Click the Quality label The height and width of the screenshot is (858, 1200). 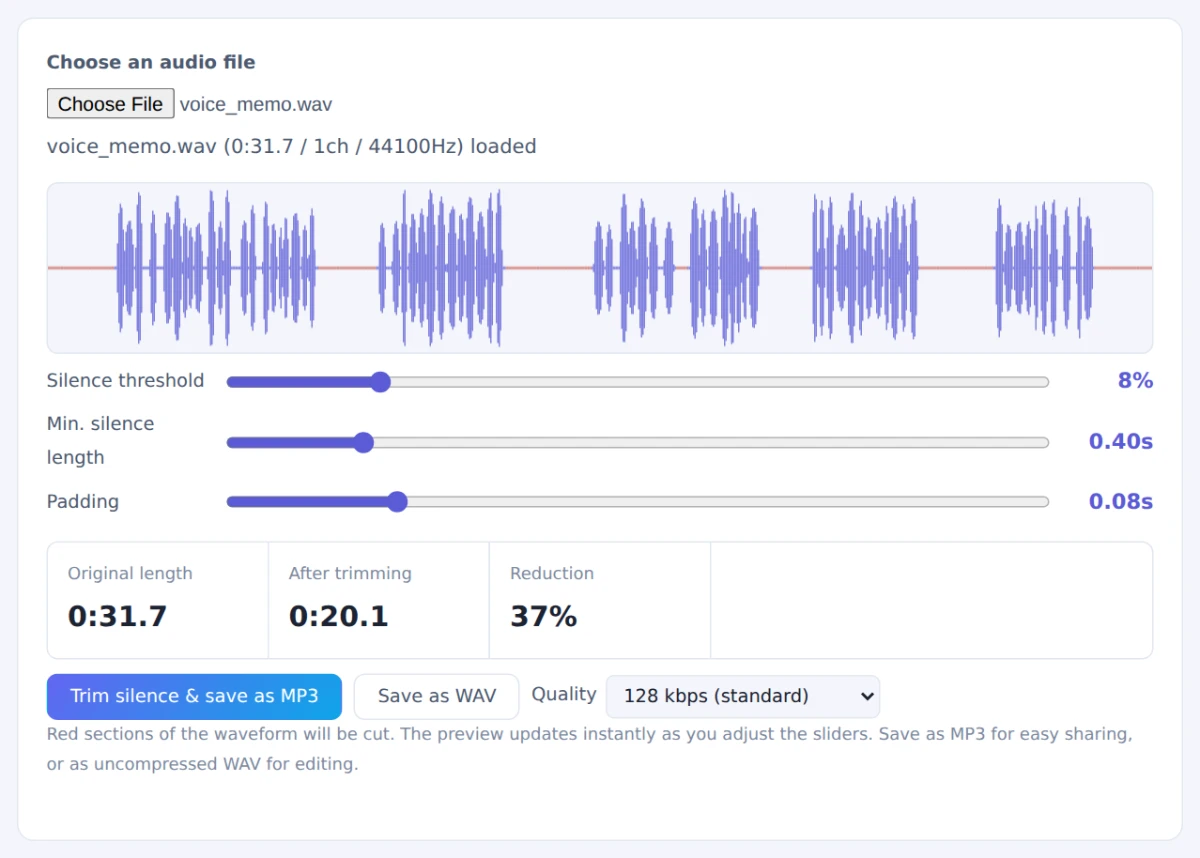(x=564, y=694)
